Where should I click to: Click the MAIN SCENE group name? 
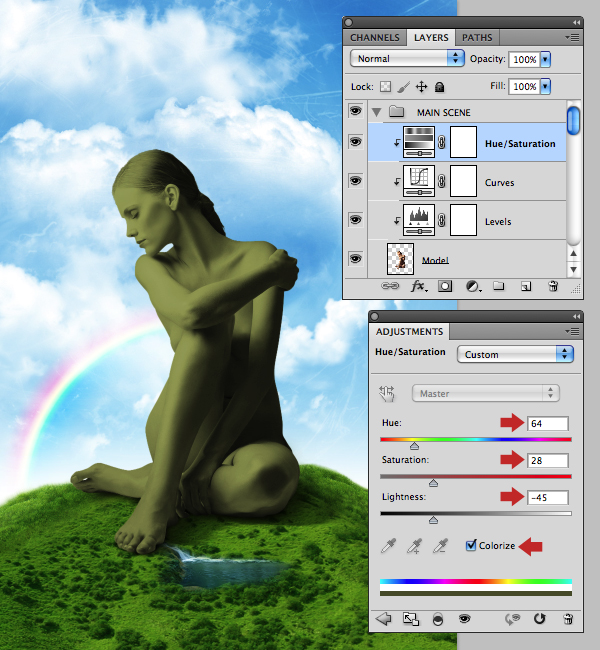coord(444,113)
